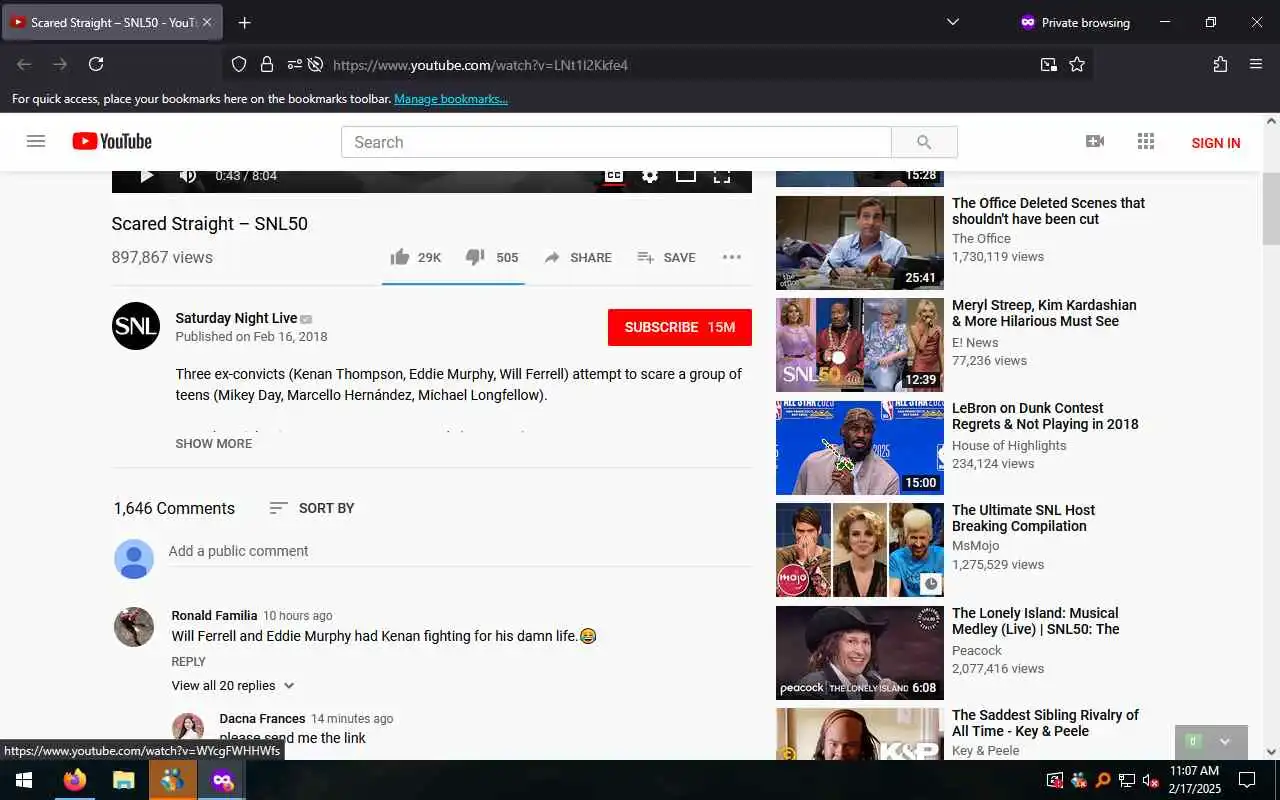Viewport: 1280px width, 800px height.
Task: Launch Firefox from the taskbar
Action: tap(75, 780)
